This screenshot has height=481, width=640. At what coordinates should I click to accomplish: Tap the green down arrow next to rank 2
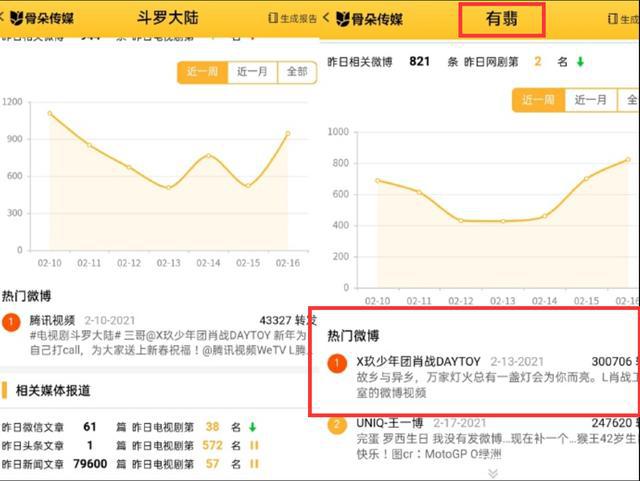(x=580, y=62)
